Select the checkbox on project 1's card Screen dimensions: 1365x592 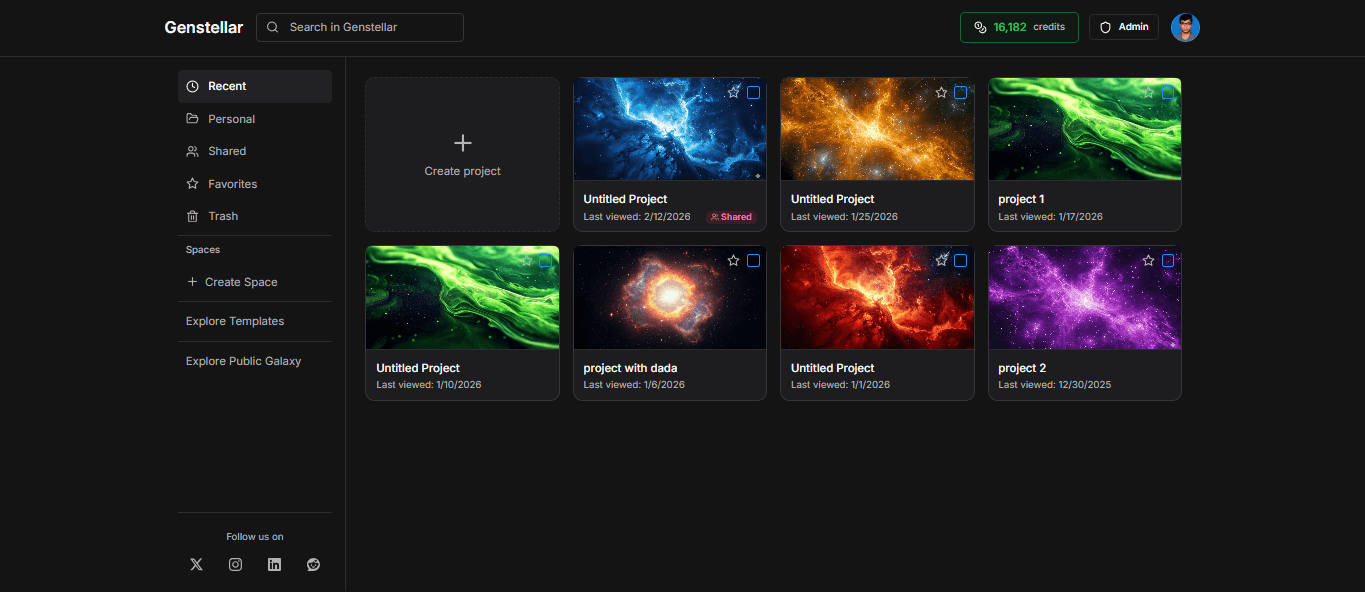(1168, 91)
